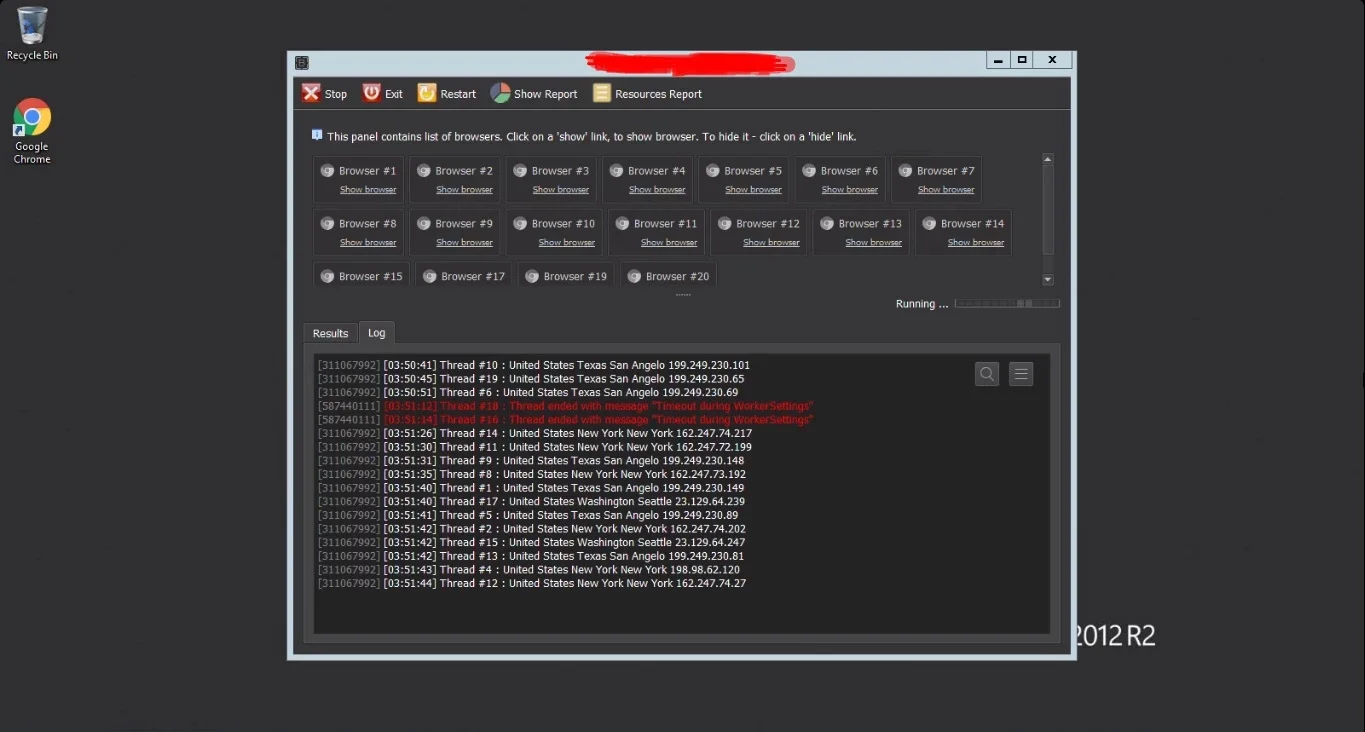The width and height of the screenshot is (1365, 732).
Task: Click the application icon in title bar
Action: click(x=302, y=62)
